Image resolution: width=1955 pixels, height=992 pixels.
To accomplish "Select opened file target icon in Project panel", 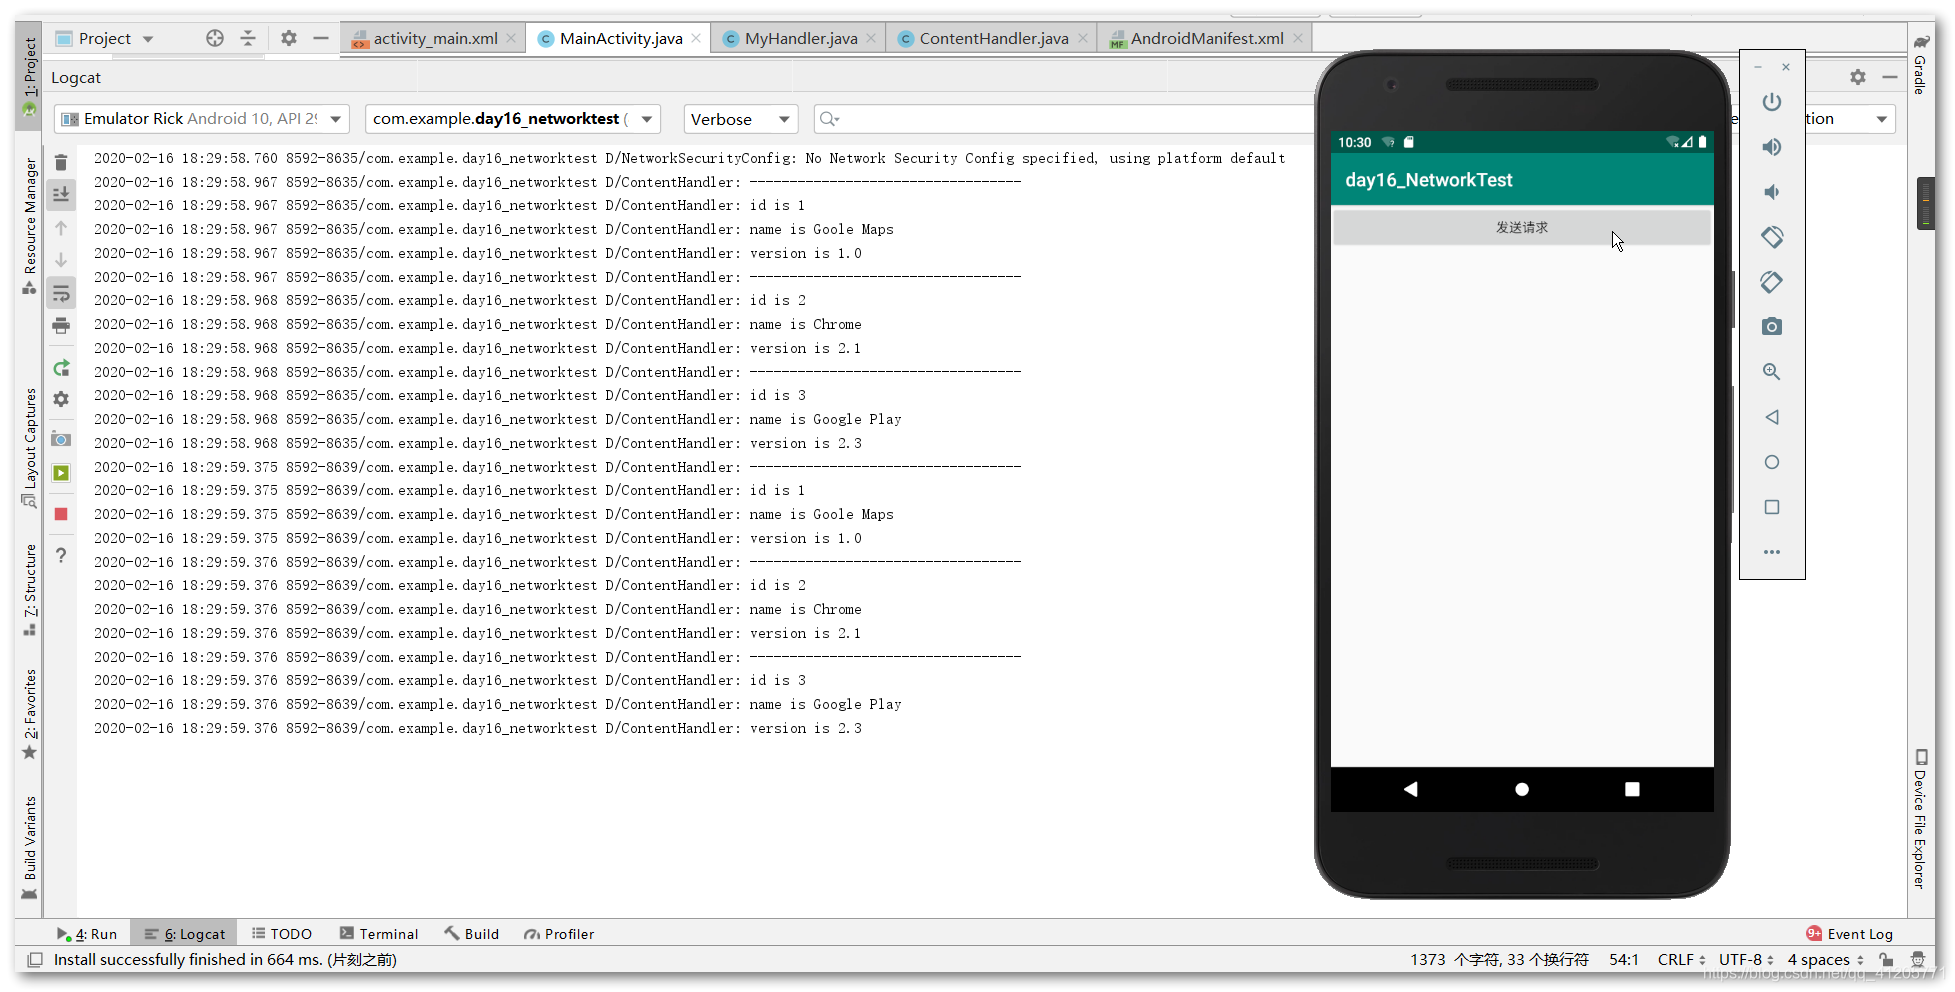I will (x=215, y=38).
